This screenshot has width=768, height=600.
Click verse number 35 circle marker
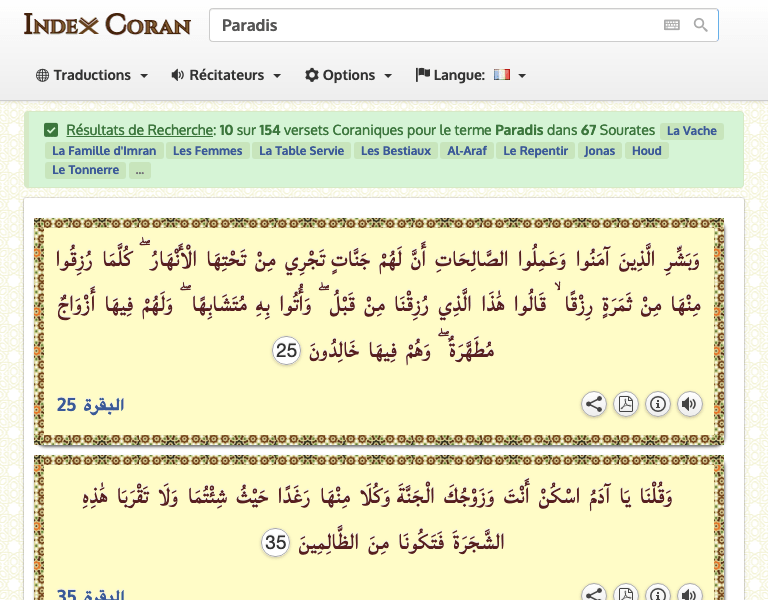pyautogui.click(x=277, y=543)
